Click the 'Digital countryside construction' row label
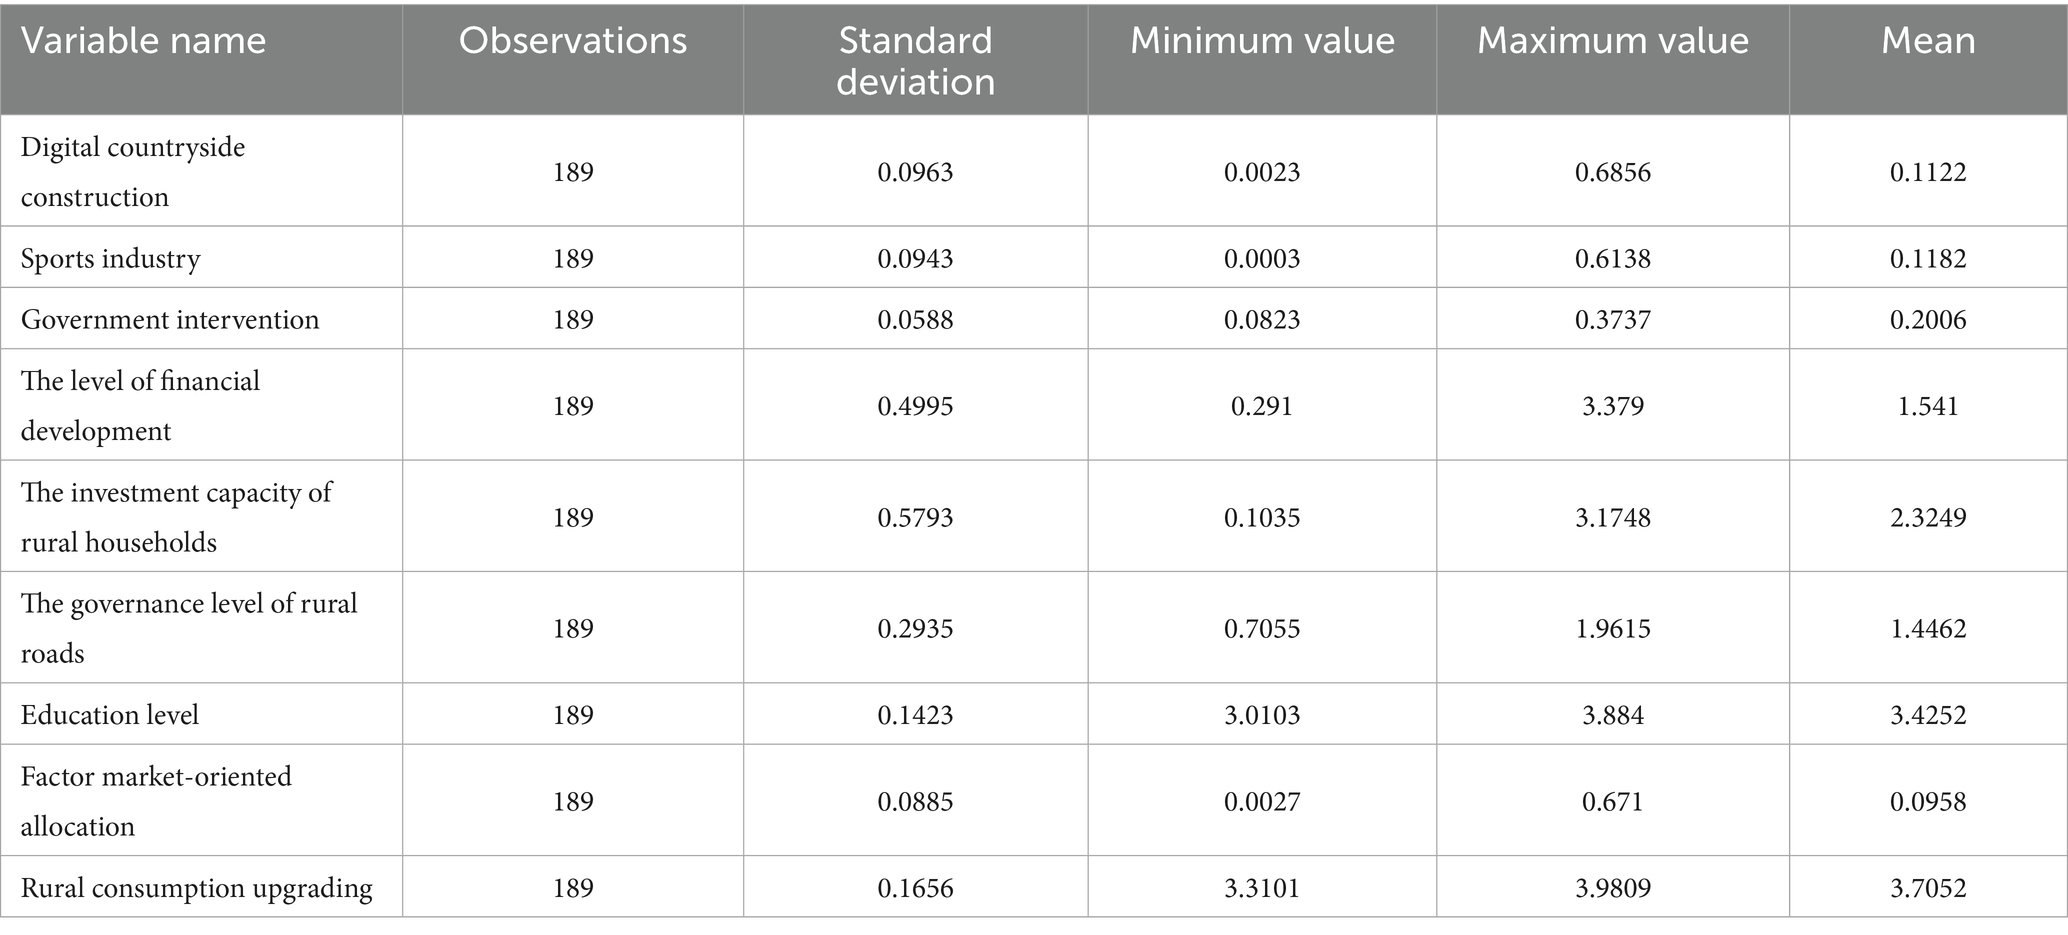 tap(133, 172)
